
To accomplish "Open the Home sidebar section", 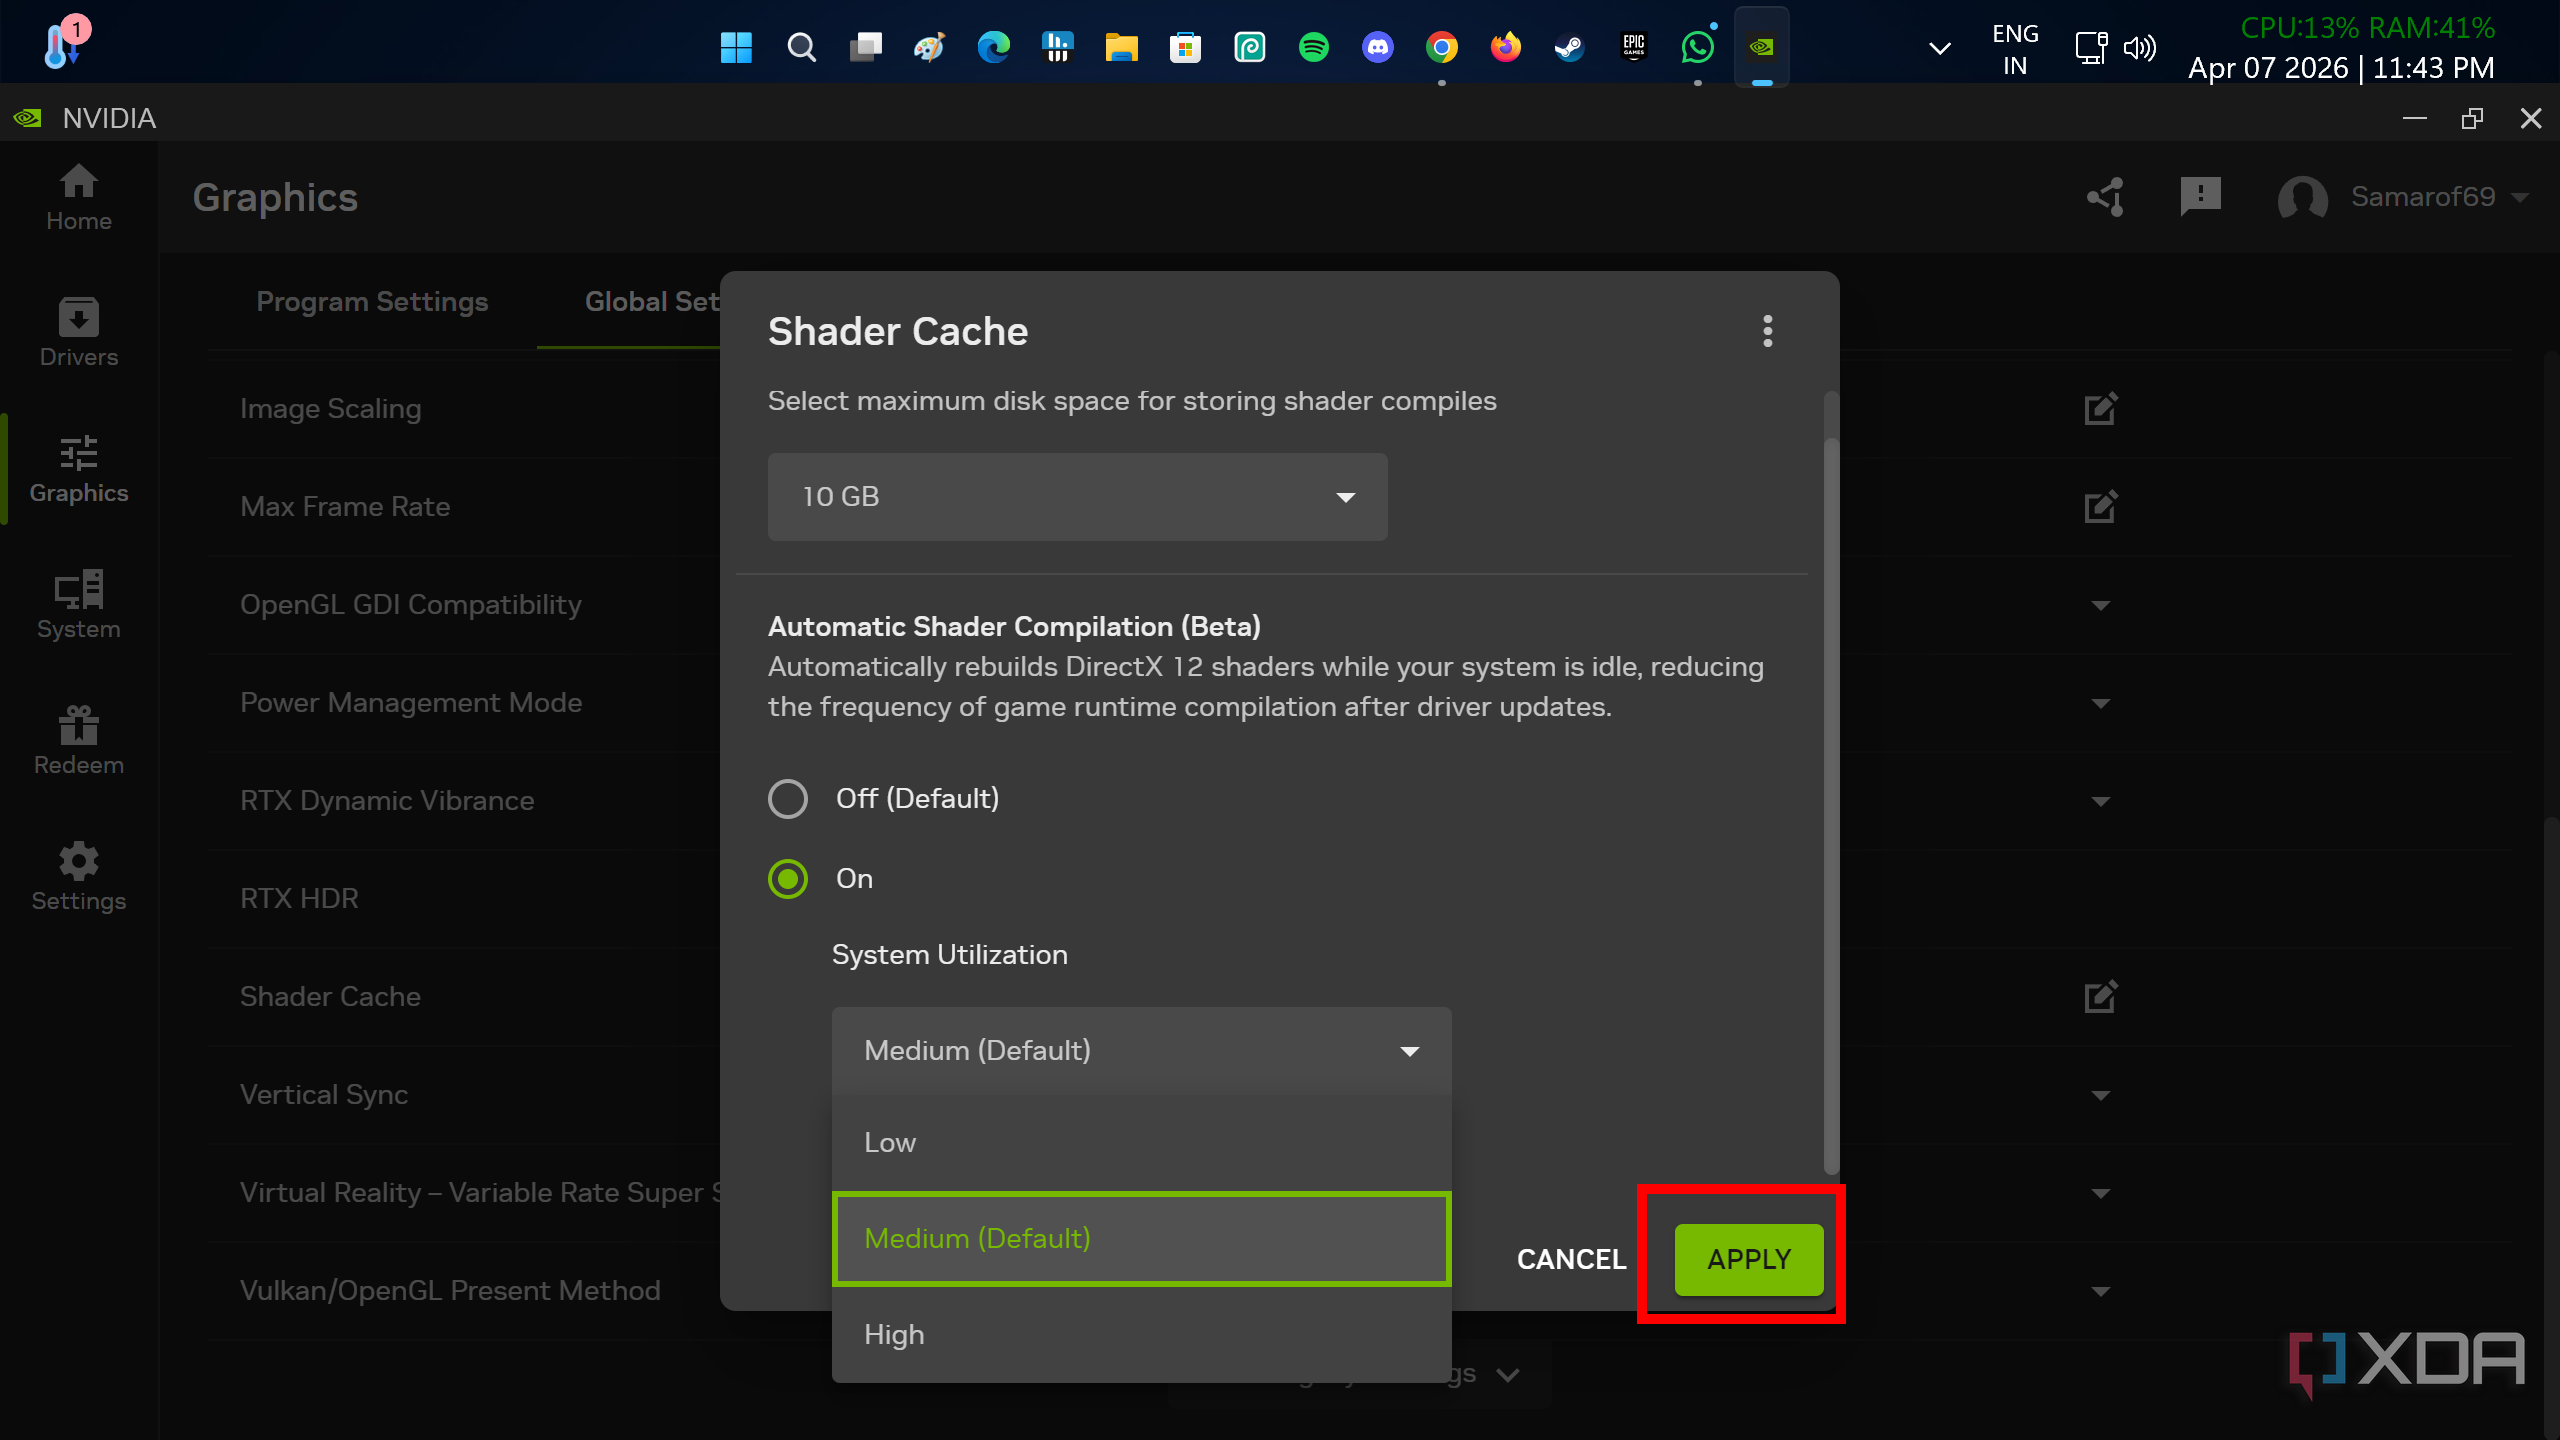I will (x=78, y=197).
